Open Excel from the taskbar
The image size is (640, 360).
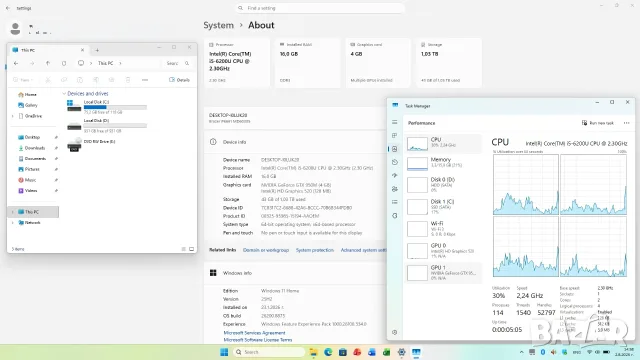click(x=386, y=352)
